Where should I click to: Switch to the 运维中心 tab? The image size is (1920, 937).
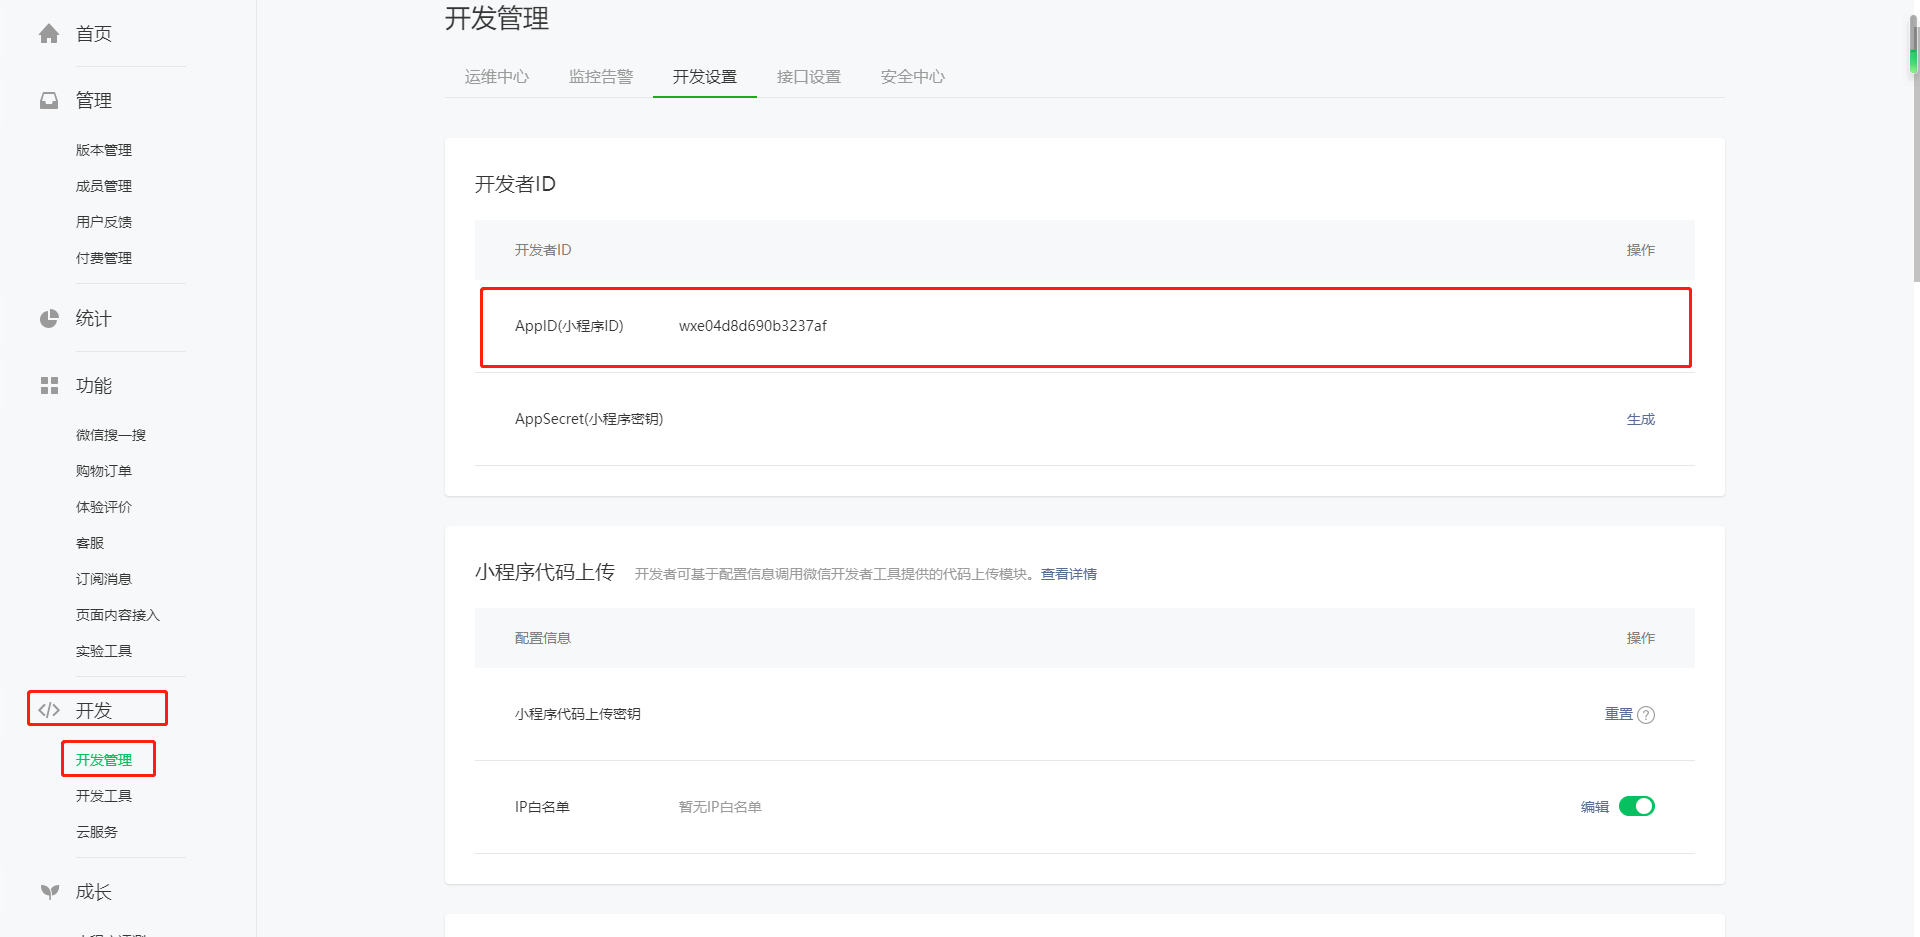pos(496,77)
